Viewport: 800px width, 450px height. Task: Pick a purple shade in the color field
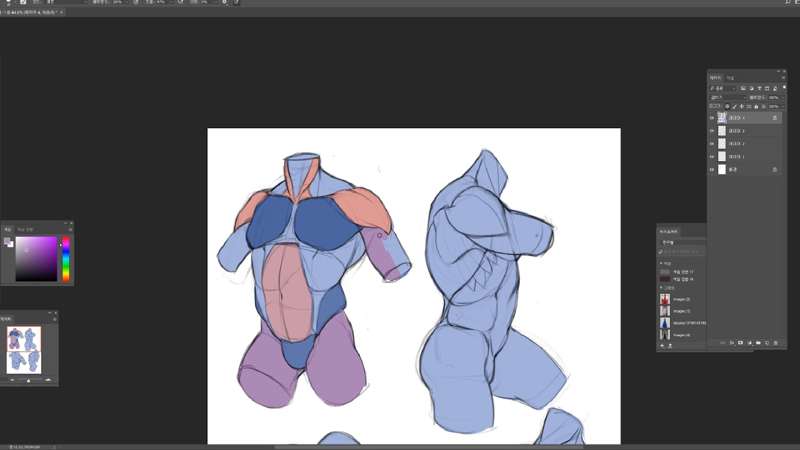(36, 259)
